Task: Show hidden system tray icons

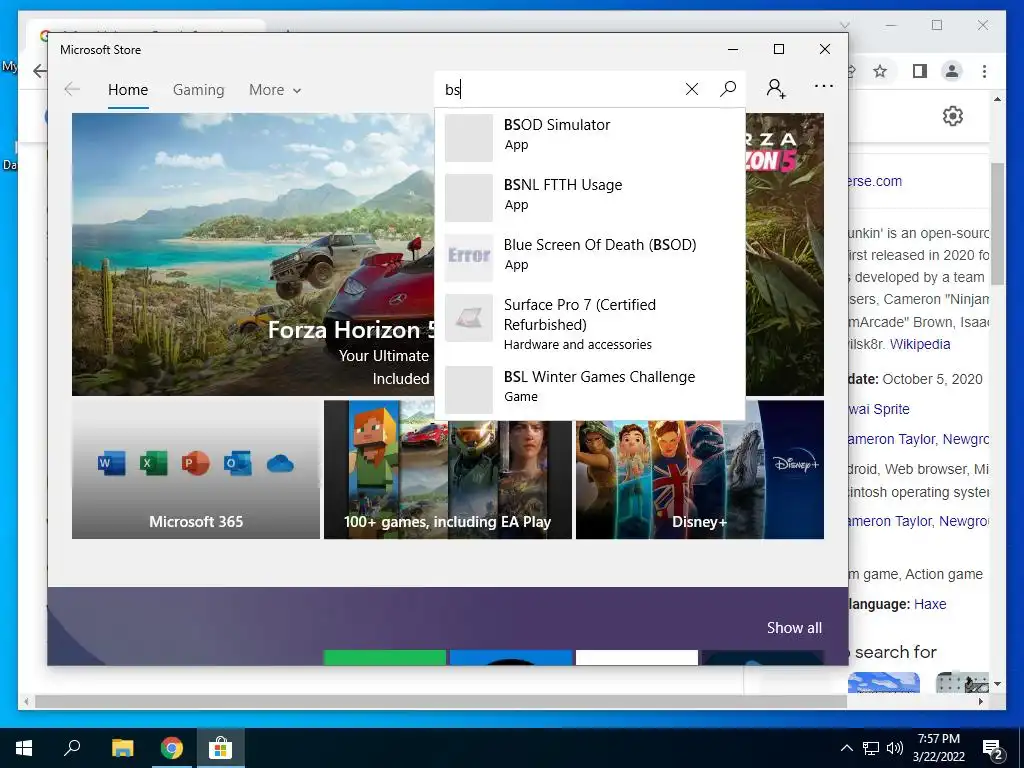Action: pyautogui.click(x=846, y=748)
